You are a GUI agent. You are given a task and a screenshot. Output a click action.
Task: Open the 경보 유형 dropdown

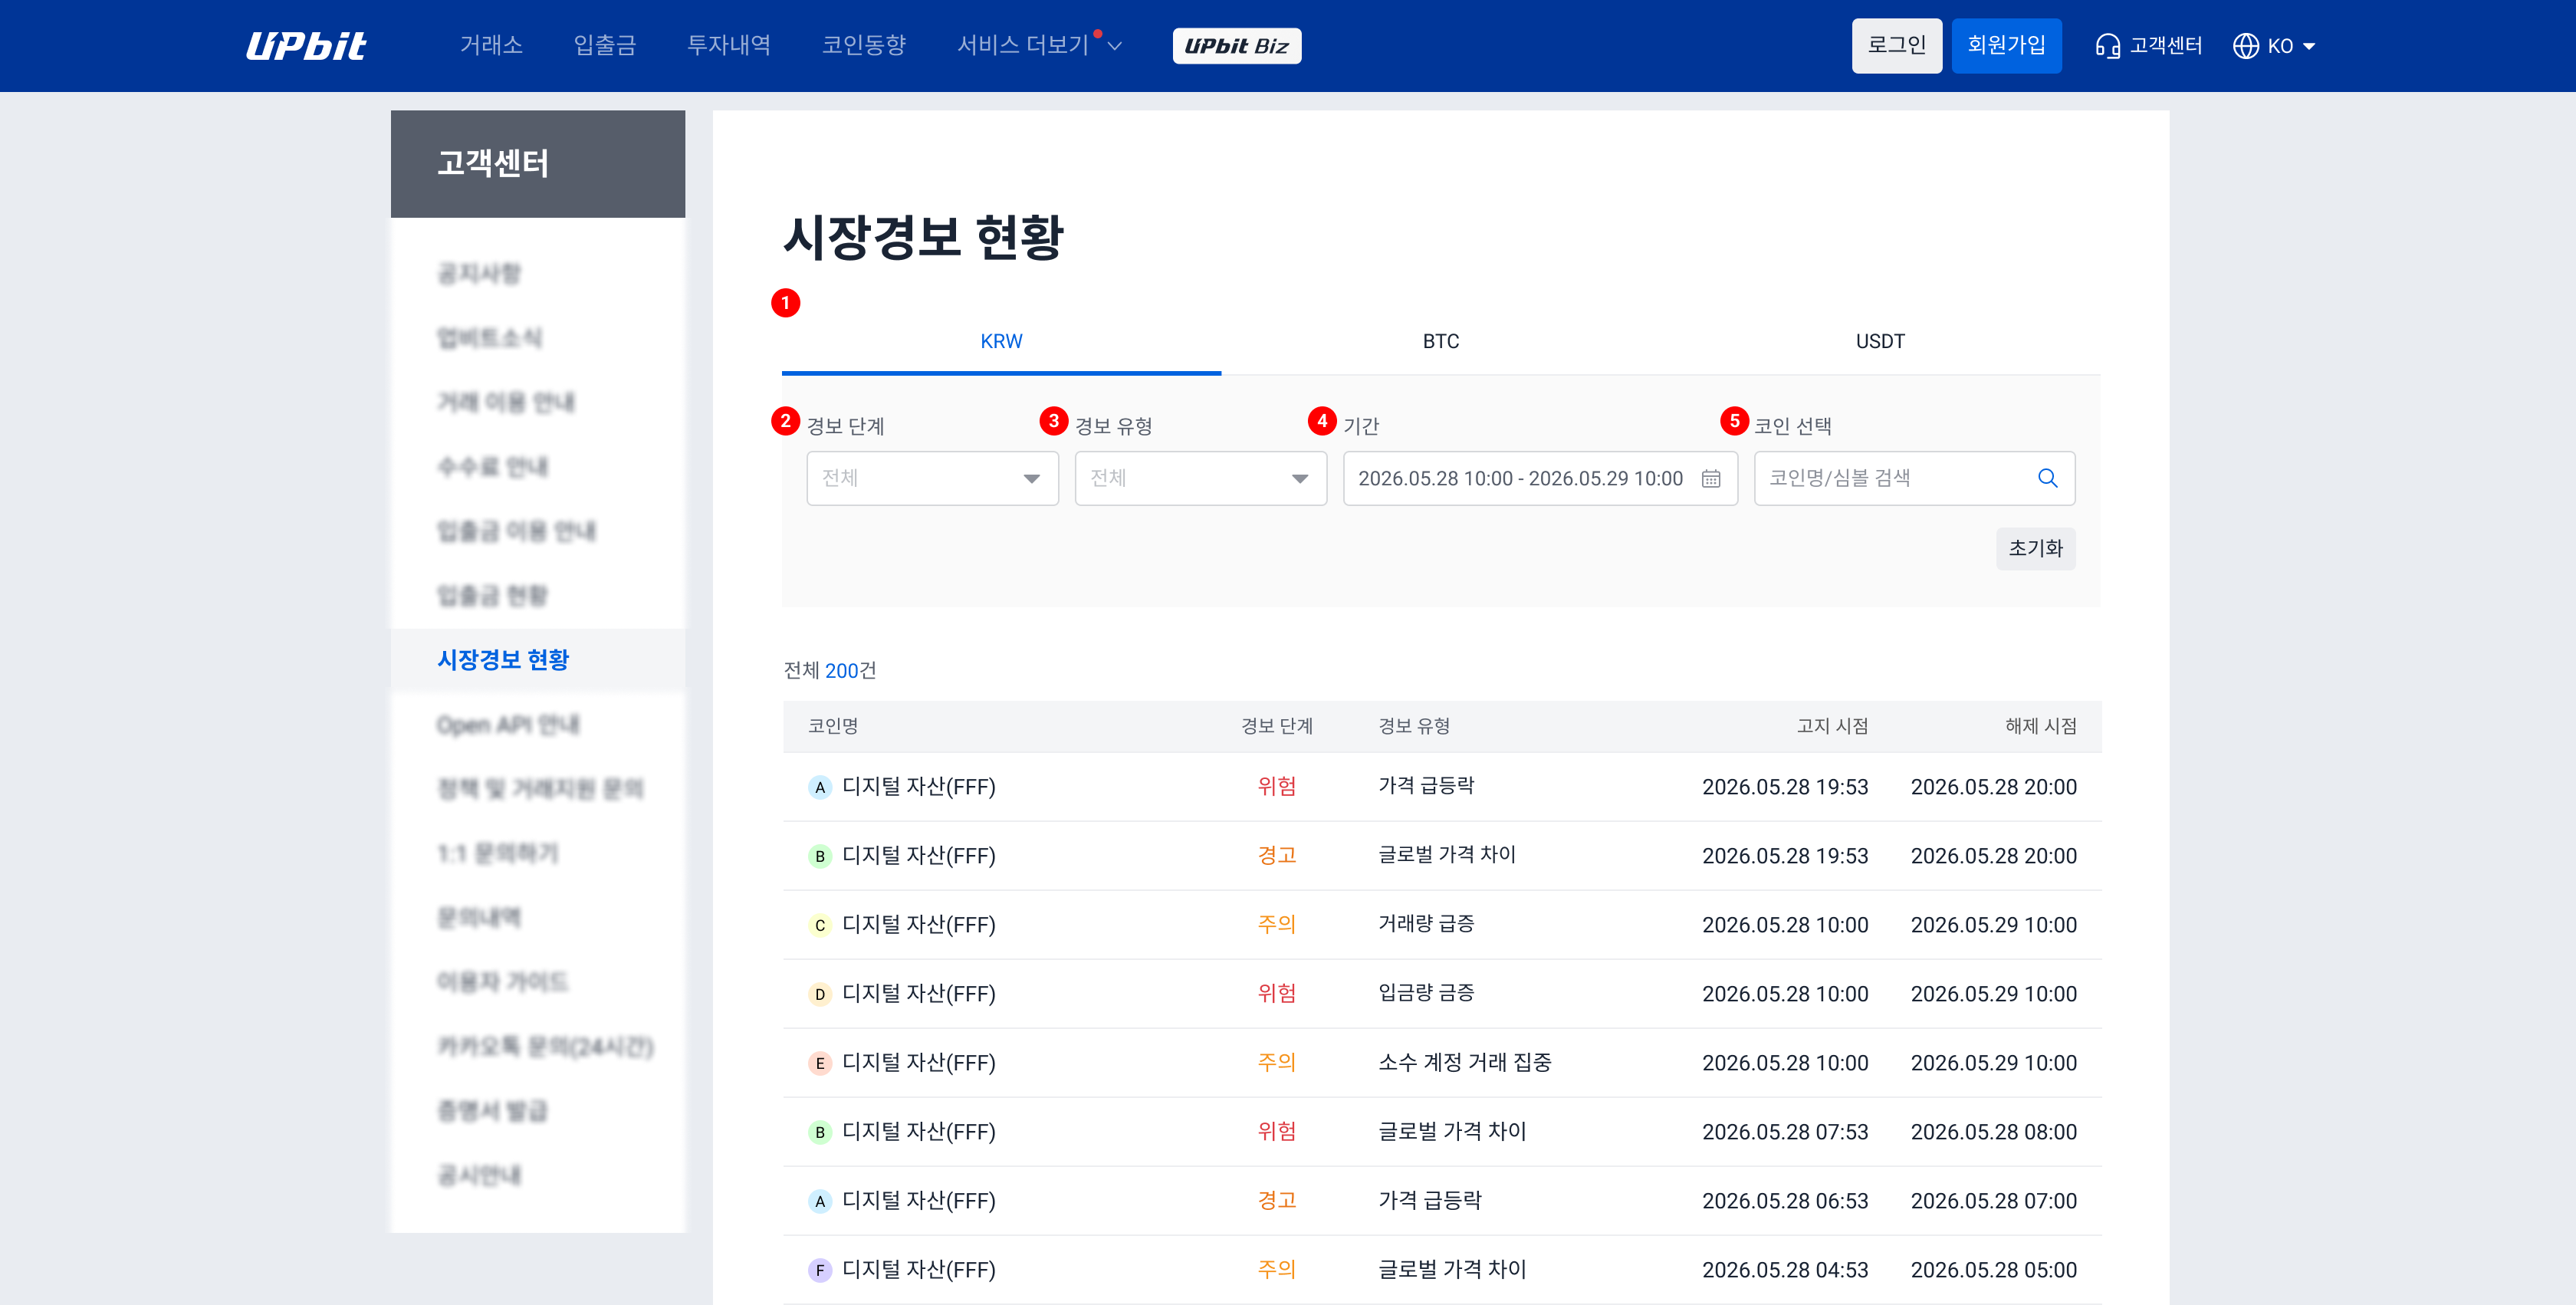pos(1200,479)
